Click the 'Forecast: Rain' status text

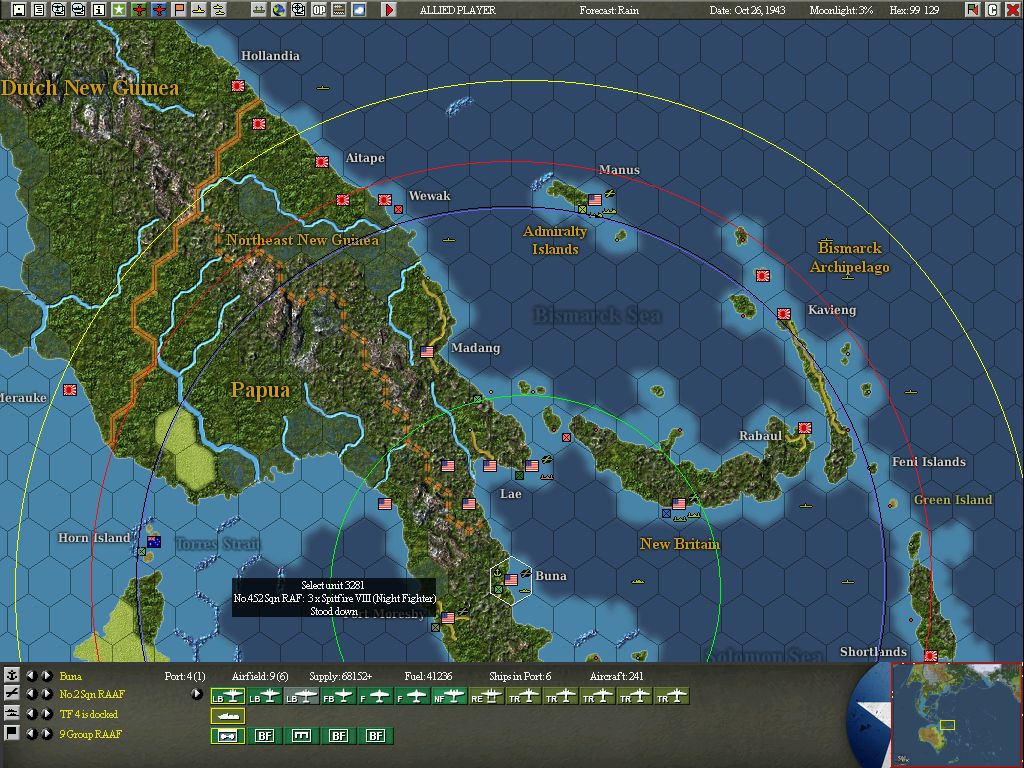click(609, 10)
